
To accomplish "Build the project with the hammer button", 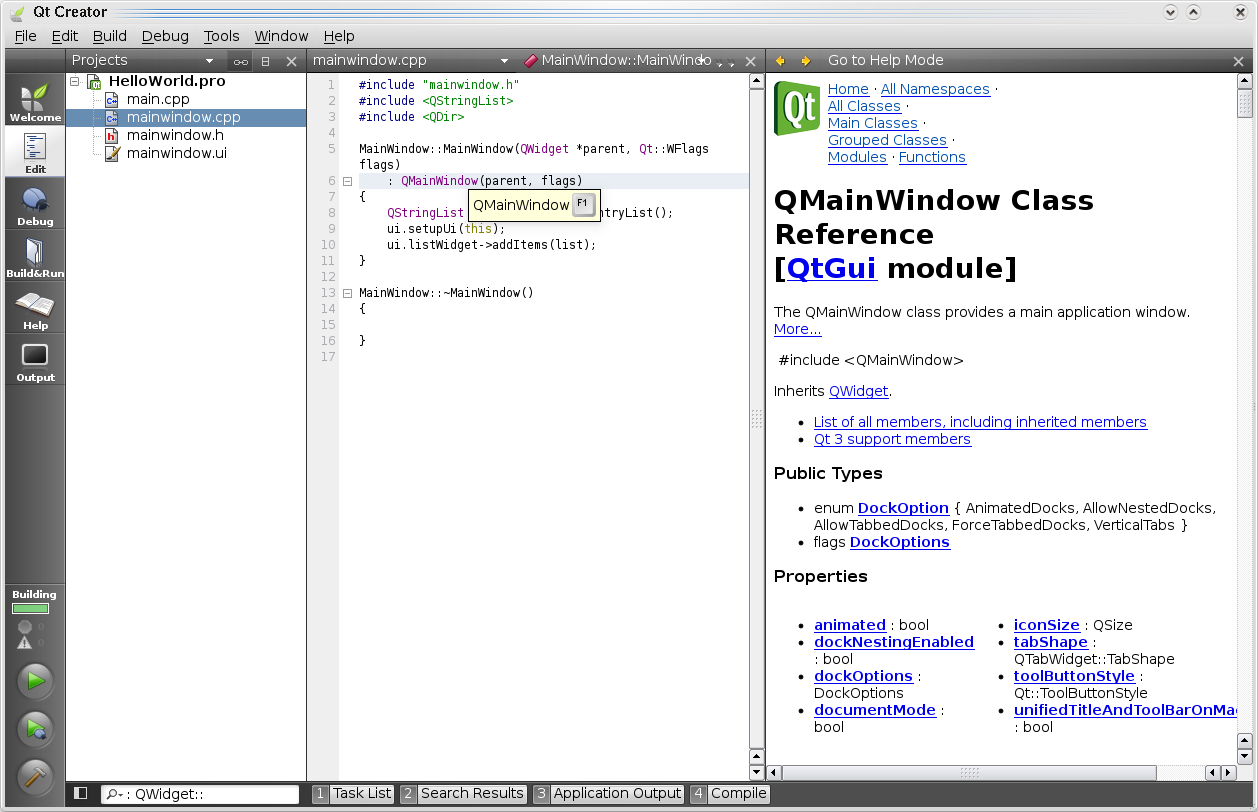I will click(x=35, y=775).
